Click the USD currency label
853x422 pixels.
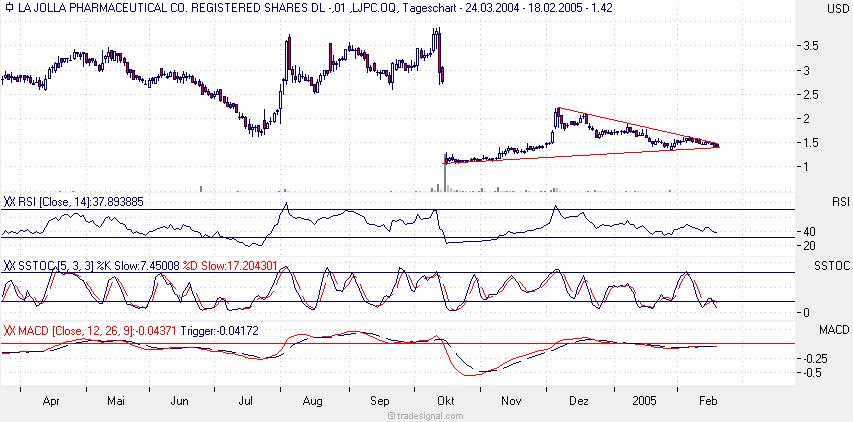coord(837,8)
